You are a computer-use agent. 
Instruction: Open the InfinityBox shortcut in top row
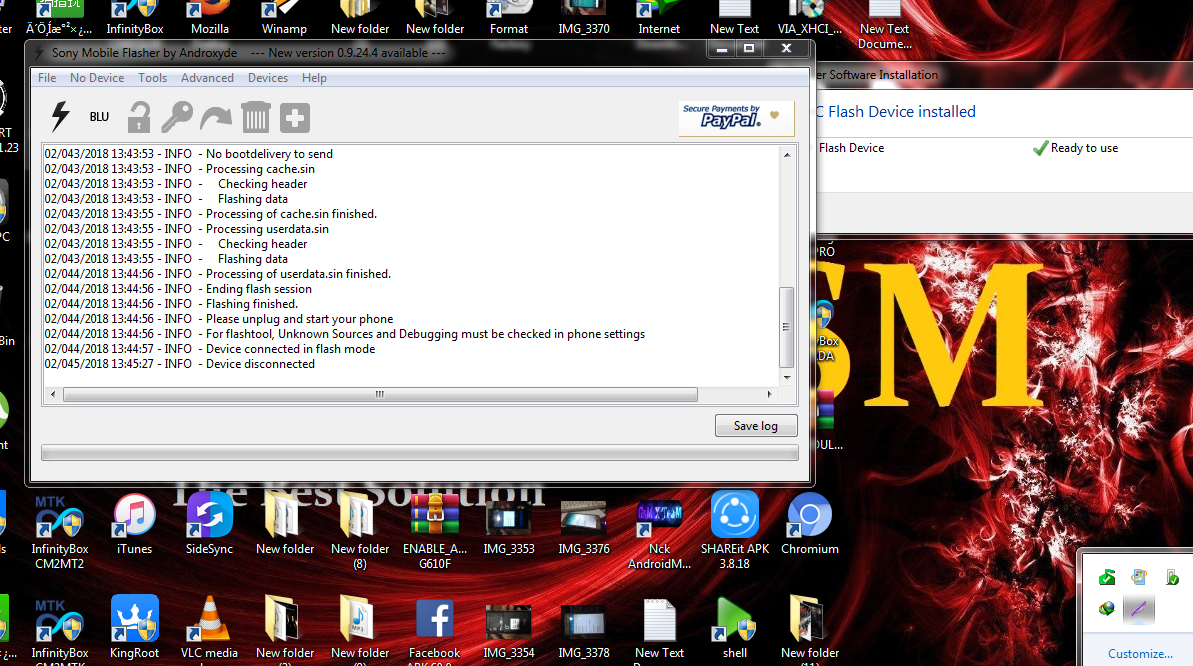135,18
